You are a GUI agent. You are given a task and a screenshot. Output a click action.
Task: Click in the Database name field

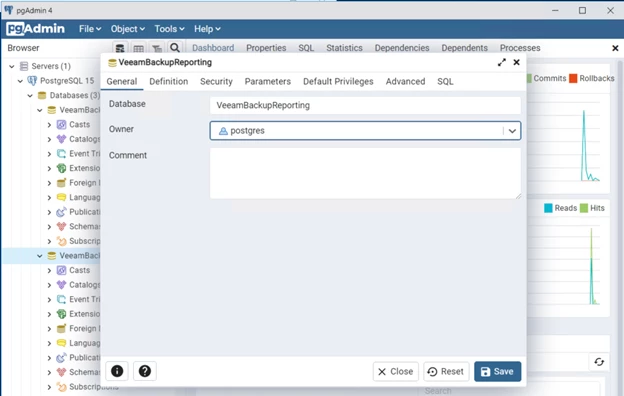(365, 105)
